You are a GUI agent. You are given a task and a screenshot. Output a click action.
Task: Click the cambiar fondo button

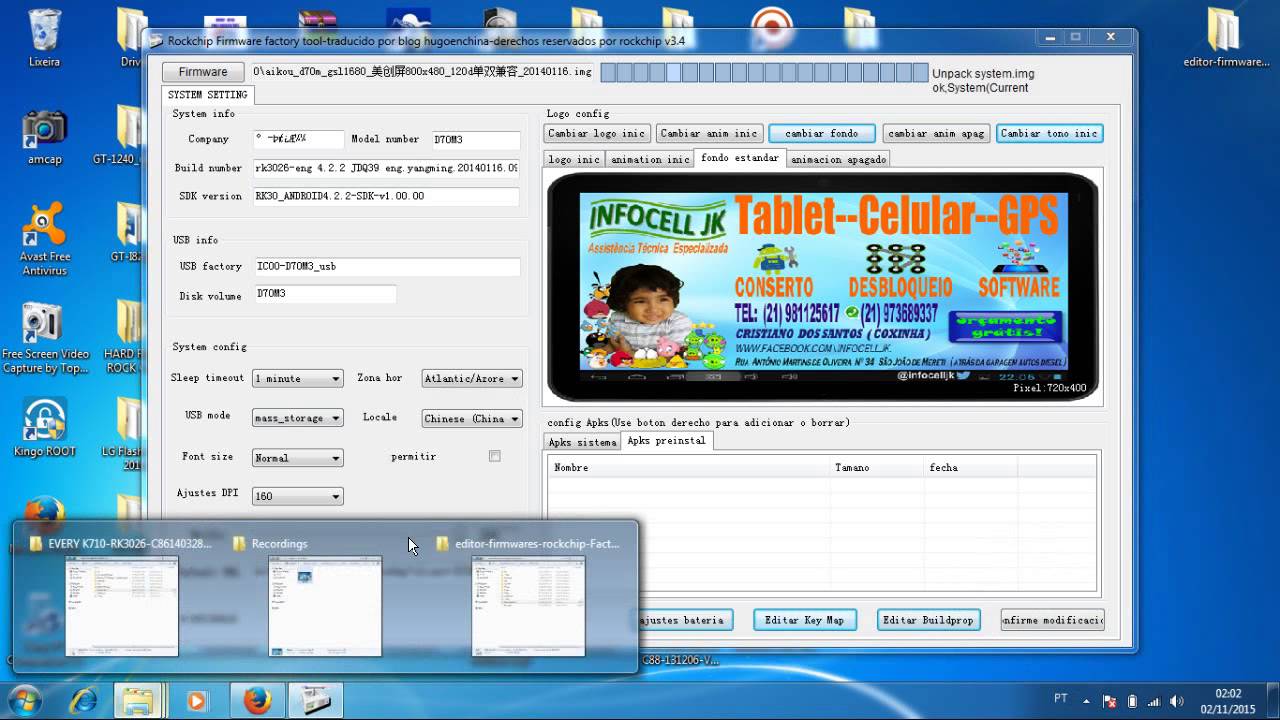822,133
